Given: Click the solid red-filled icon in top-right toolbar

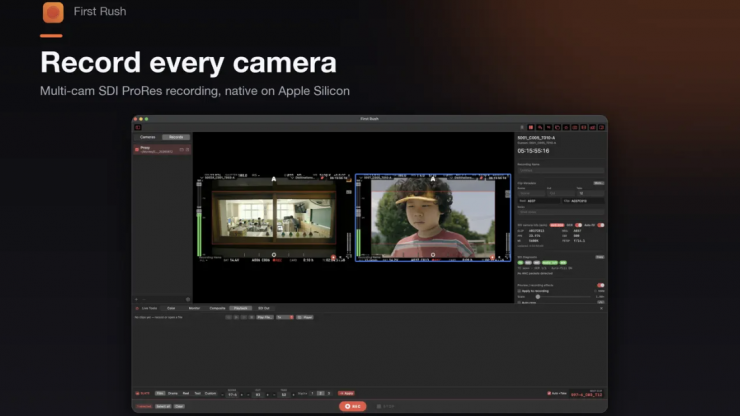Looking at the screenshot, I should click(x=531, y=127).
